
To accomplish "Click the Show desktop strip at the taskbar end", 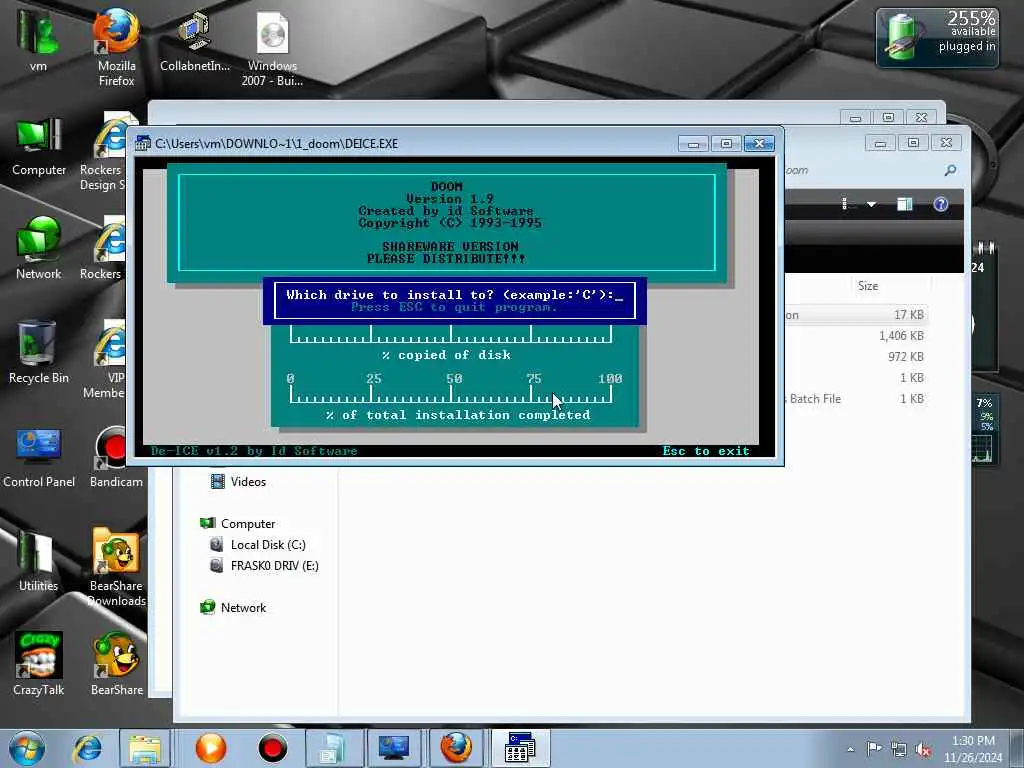I will (x=1018, y=748).
